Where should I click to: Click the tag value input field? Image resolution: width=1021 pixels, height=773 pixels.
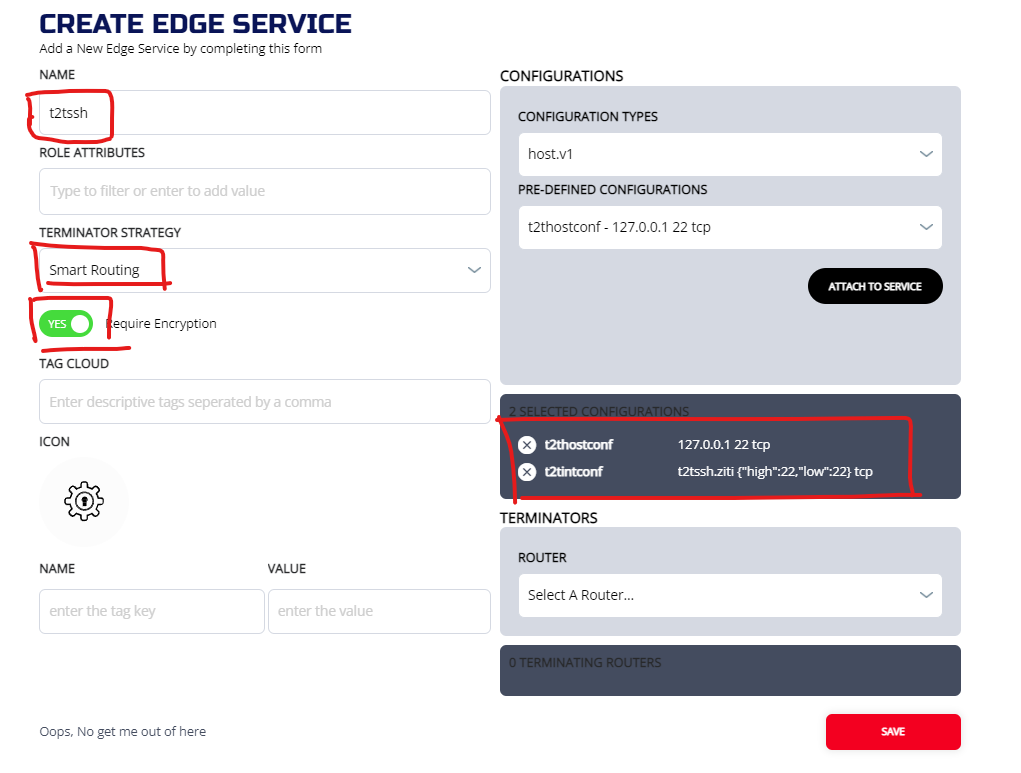pos(379,611)
